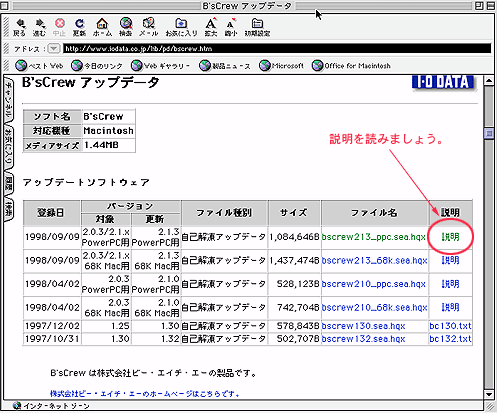This screenshot has height=413, width=497.
Task: Click the Back (戻る) toolbar icon
Action: (19, 27)
